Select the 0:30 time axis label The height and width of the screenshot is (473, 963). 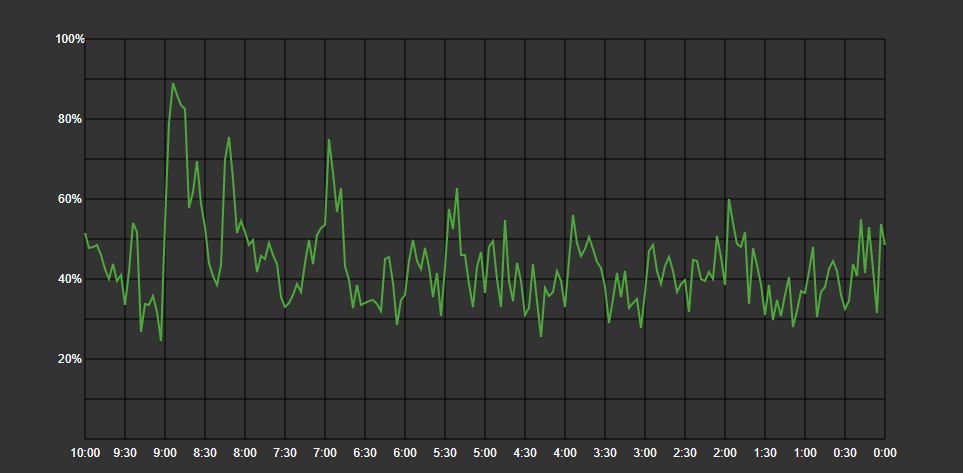pyautogui.click(x=845, y=453)
